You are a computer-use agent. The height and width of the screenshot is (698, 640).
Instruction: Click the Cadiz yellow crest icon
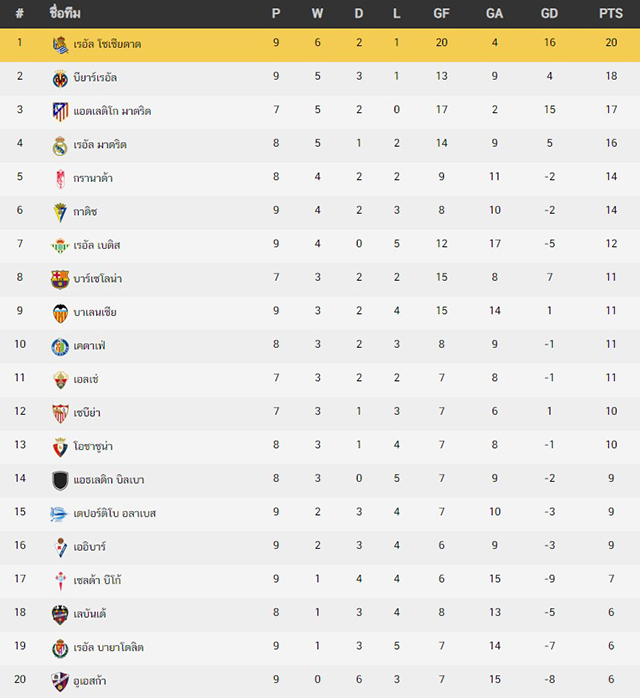click(x=60, y=212)
